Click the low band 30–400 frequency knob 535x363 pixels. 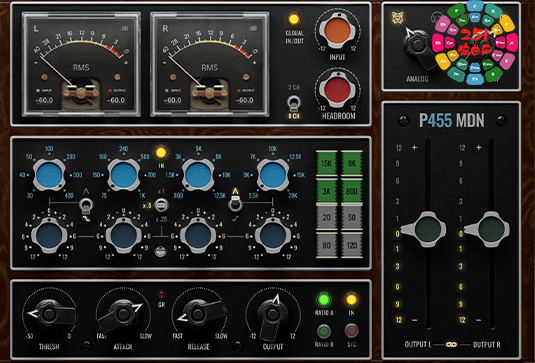pyautogui.click(x=49, y=175)
